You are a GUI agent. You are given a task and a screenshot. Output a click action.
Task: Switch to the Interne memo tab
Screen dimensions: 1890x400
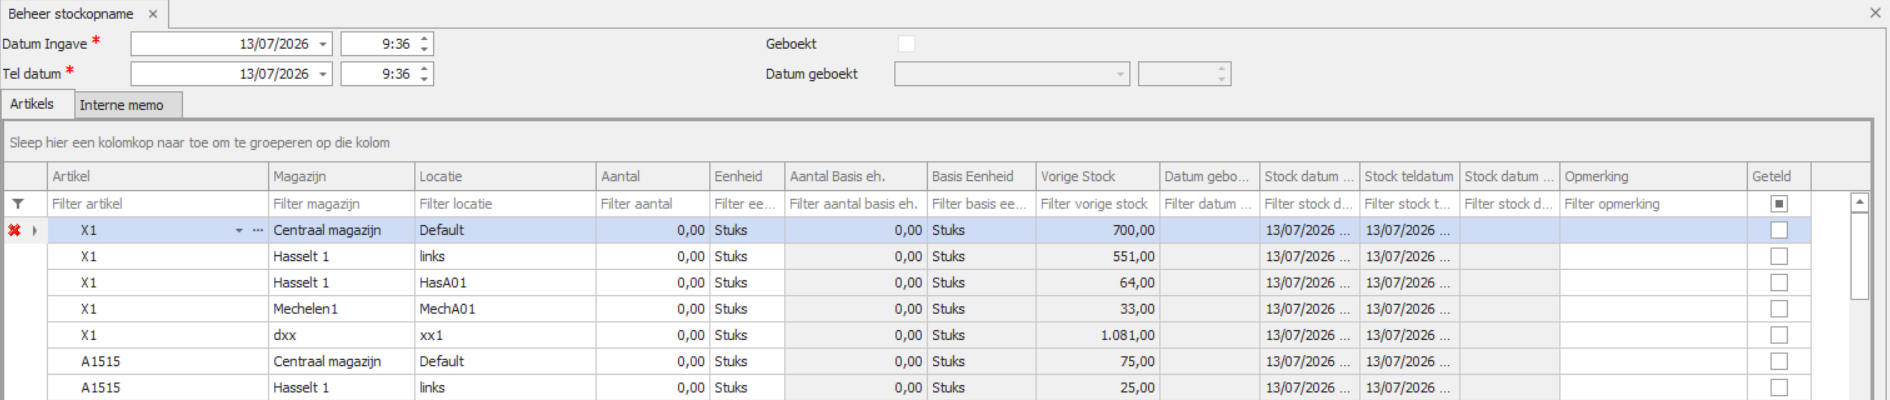128,105
